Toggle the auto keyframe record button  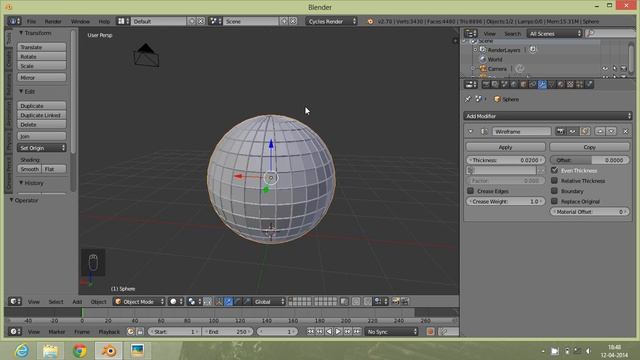[430, 332]
